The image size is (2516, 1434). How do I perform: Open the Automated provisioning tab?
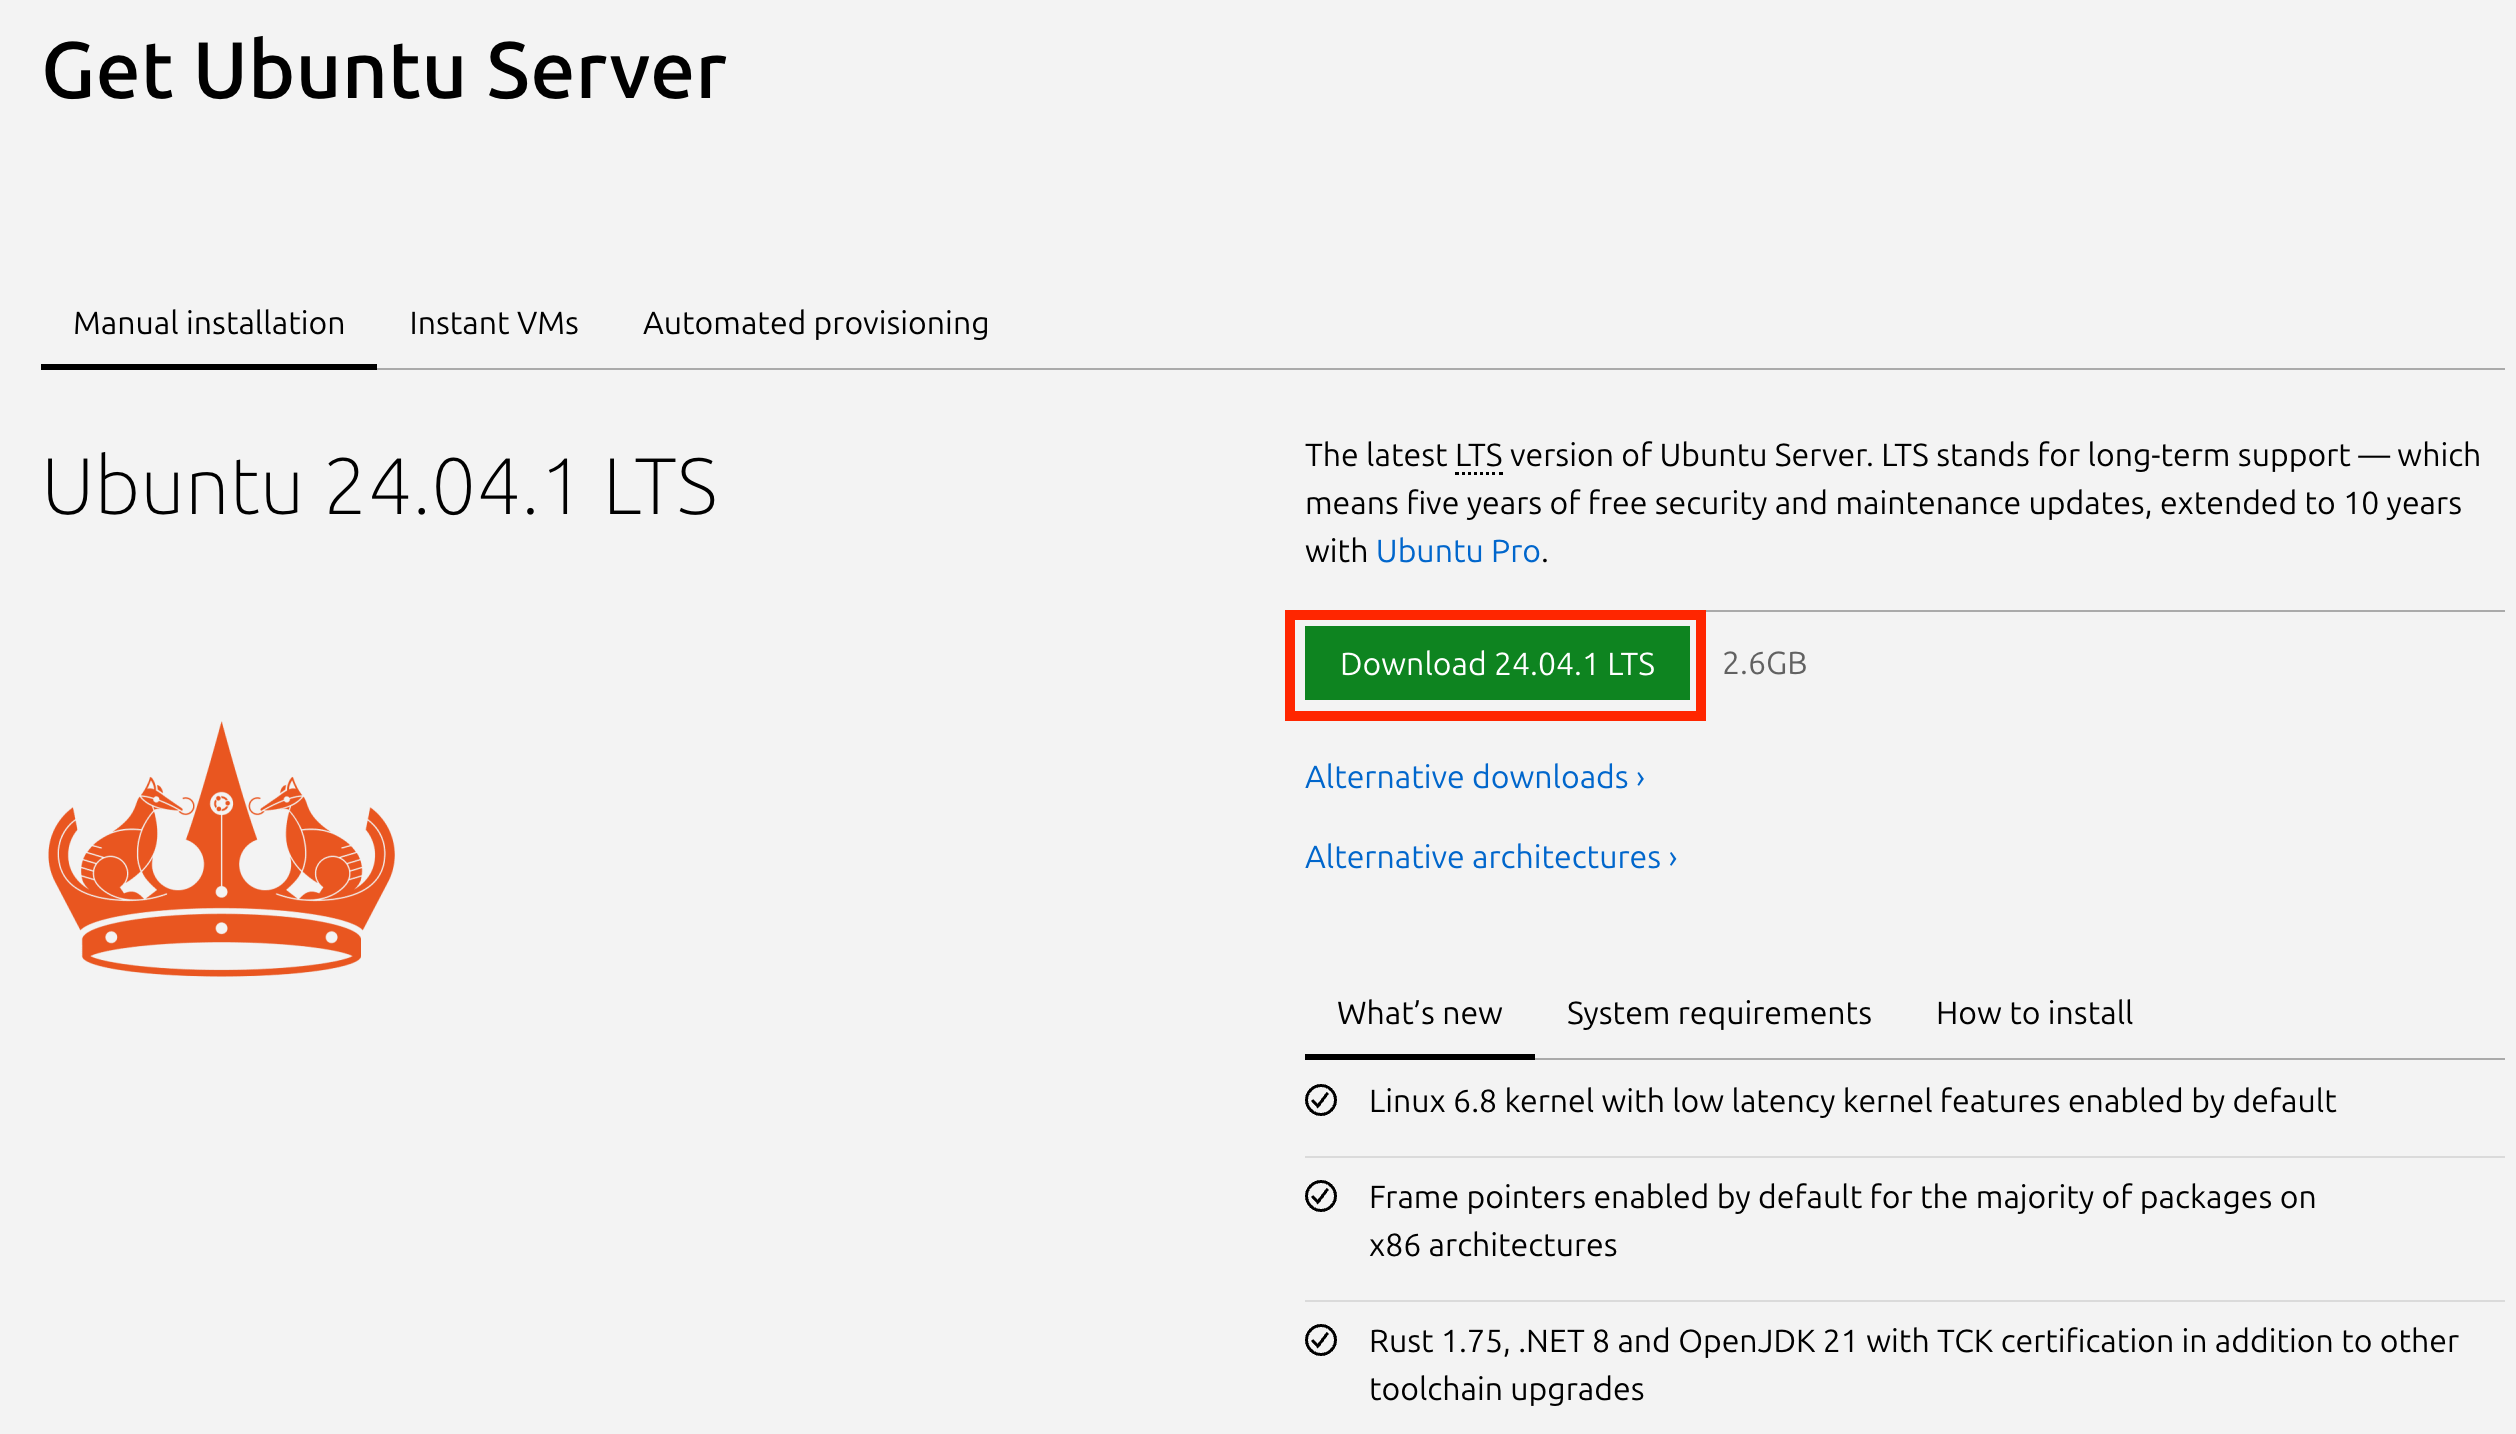[816, 323]
